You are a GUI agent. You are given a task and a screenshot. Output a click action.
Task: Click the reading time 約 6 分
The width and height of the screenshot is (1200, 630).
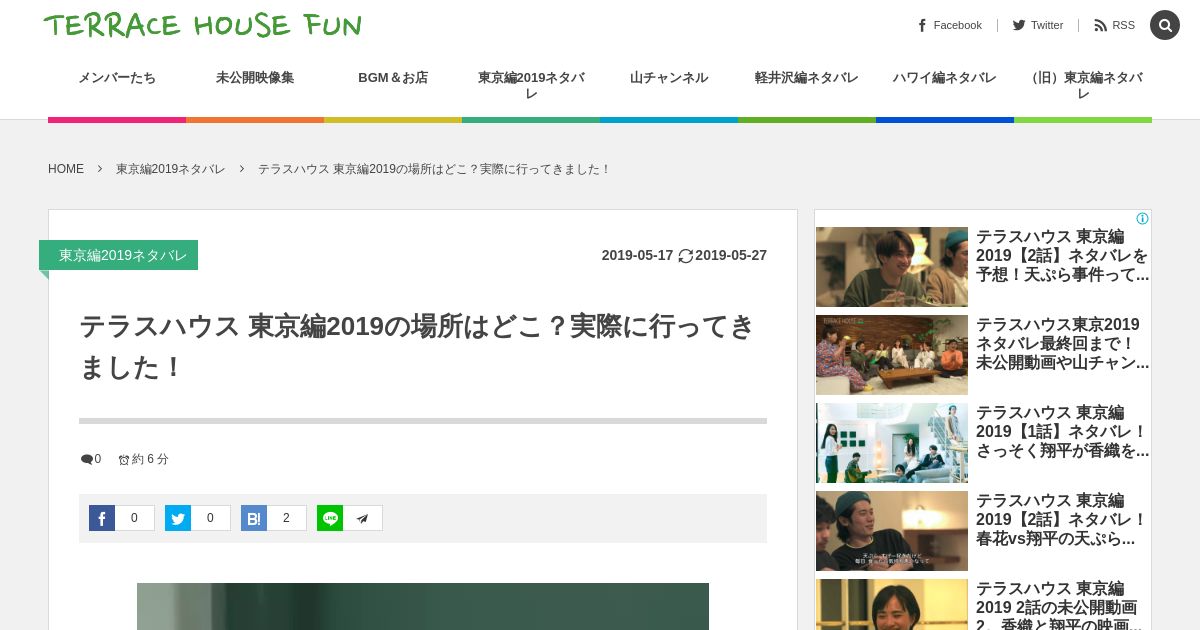[x=150, y=460]
